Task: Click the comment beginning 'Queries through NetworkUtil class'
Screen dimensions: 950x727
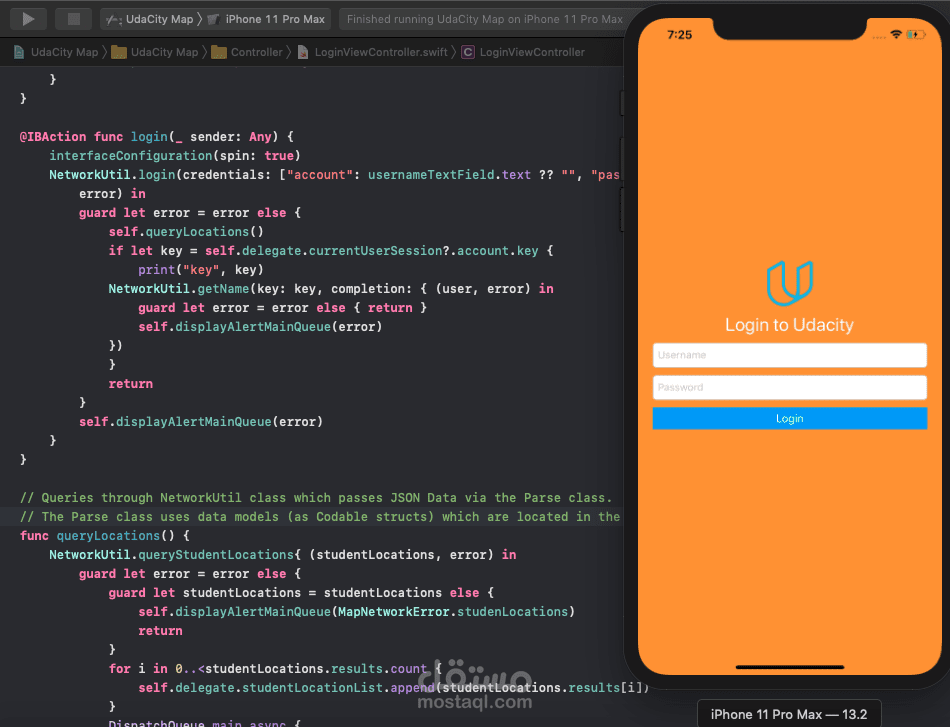Action: [x=316, y=498]
